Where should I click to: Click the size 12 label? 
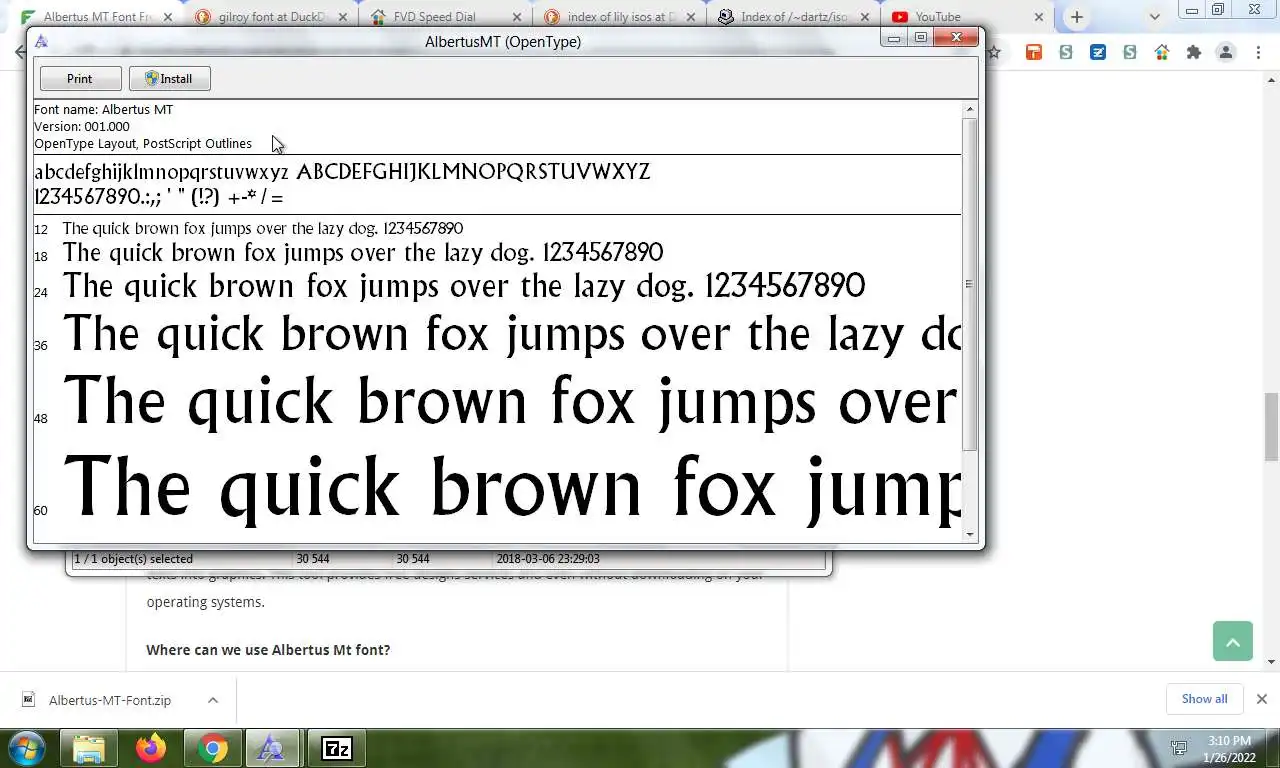point(41,230)
